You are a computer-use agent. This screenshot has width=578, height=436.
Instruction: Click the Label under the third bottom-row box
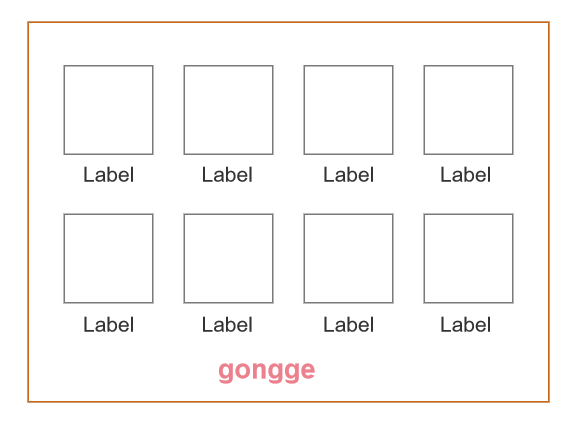pos(349,325)
